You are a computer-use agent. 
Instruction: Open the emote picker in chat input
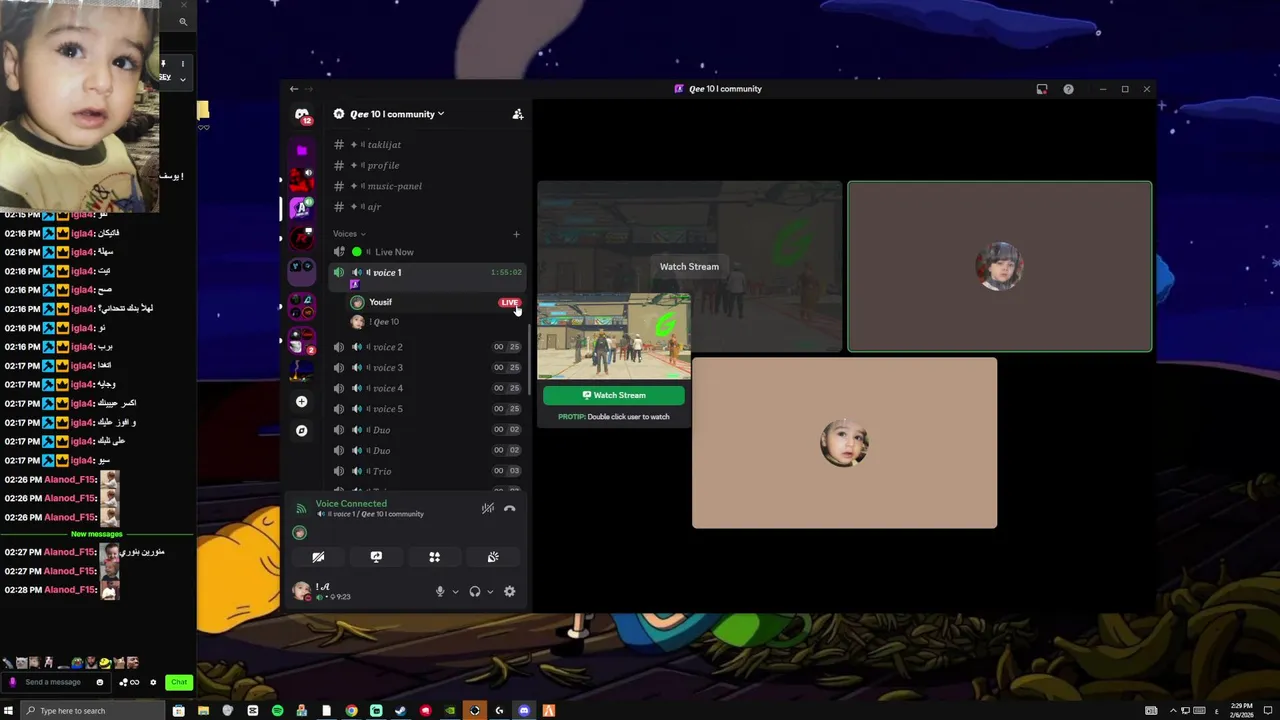[x=99, y=682]
